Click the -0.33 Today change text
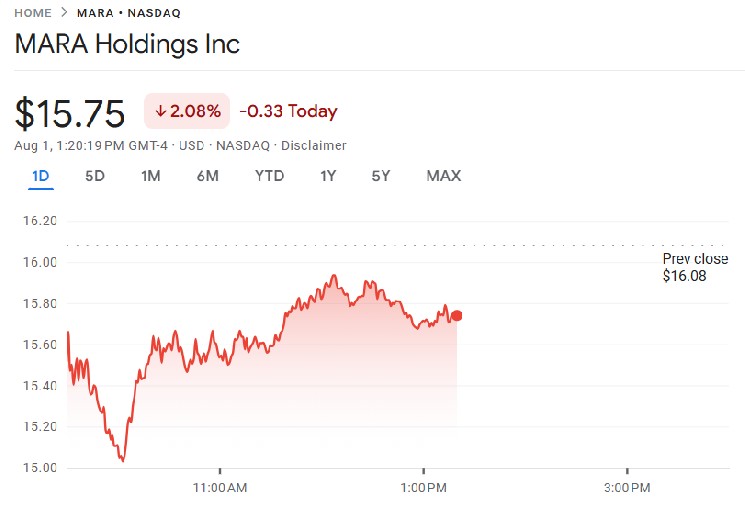This screenshot has height=513, width=745. click(290, 111)
